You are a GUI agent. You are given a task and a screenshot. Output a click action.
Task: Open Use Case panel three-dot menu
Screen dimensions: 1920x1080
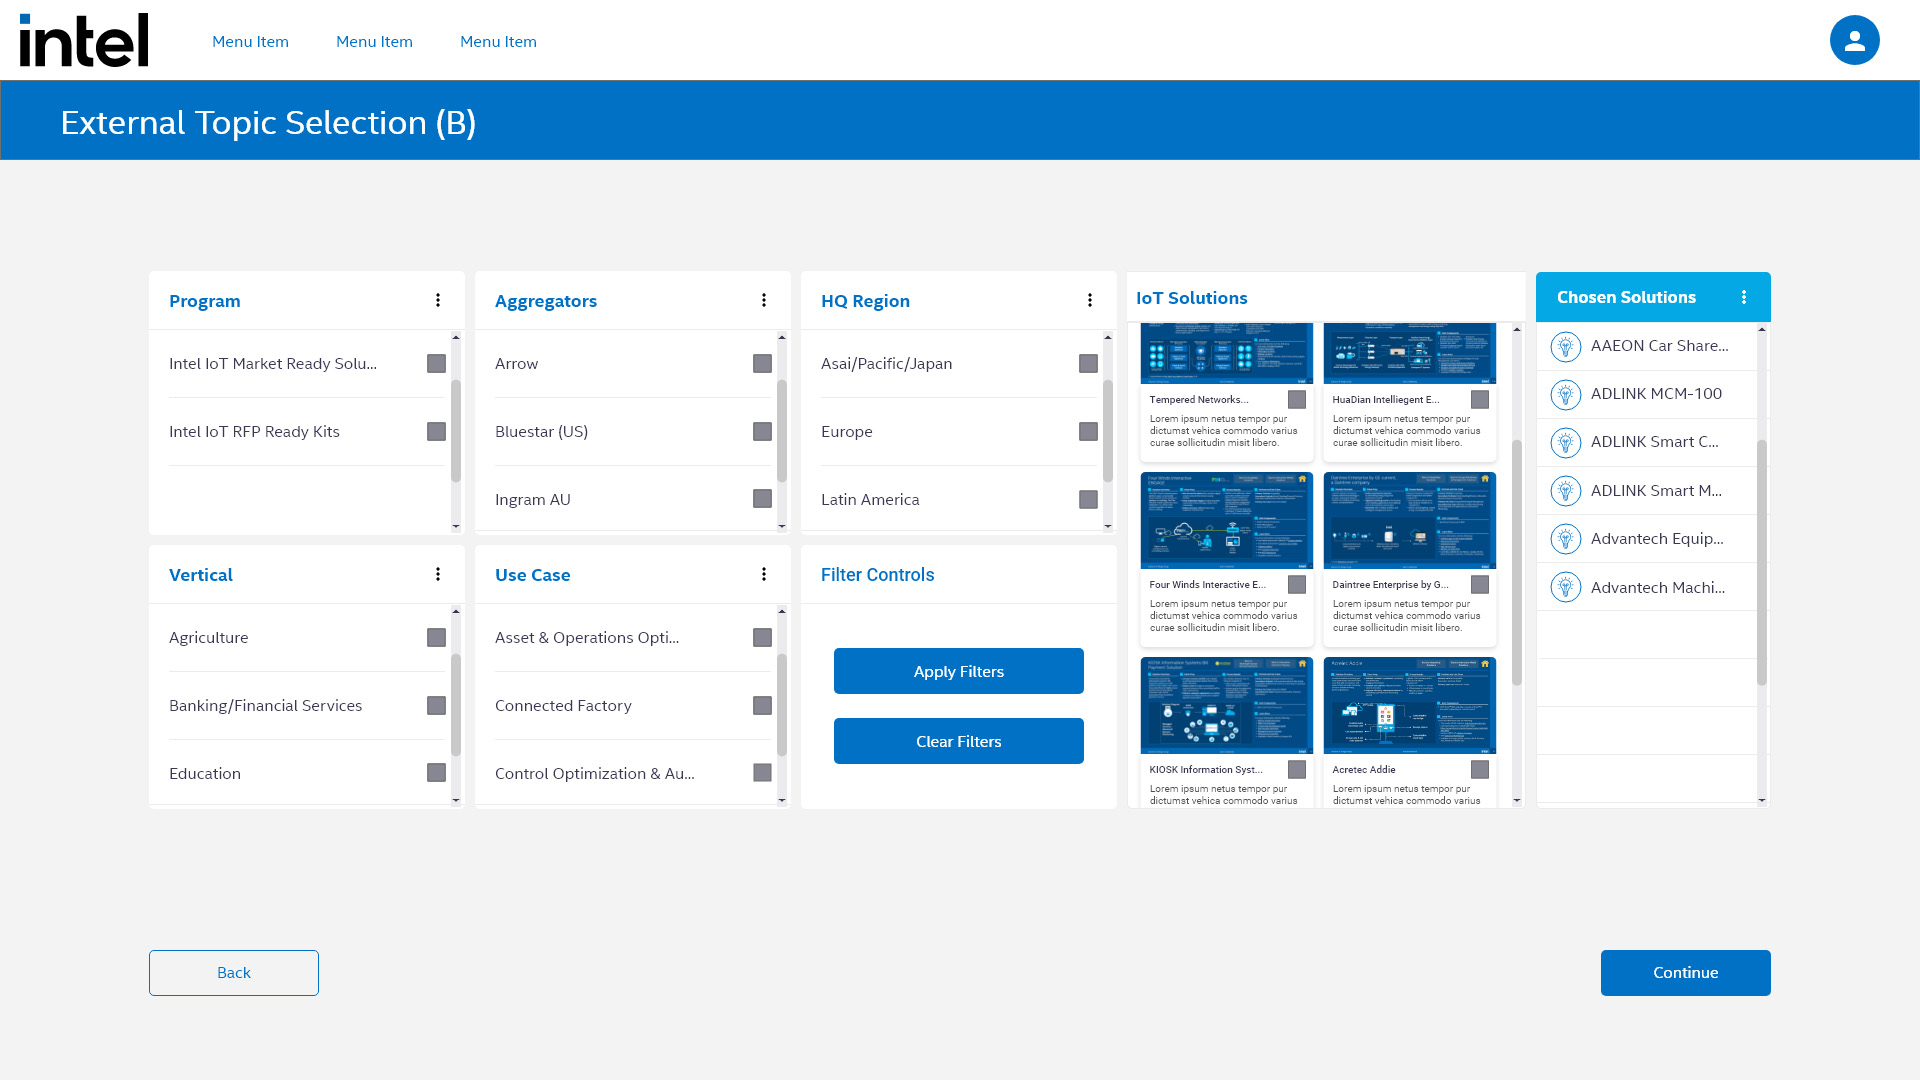764,574
